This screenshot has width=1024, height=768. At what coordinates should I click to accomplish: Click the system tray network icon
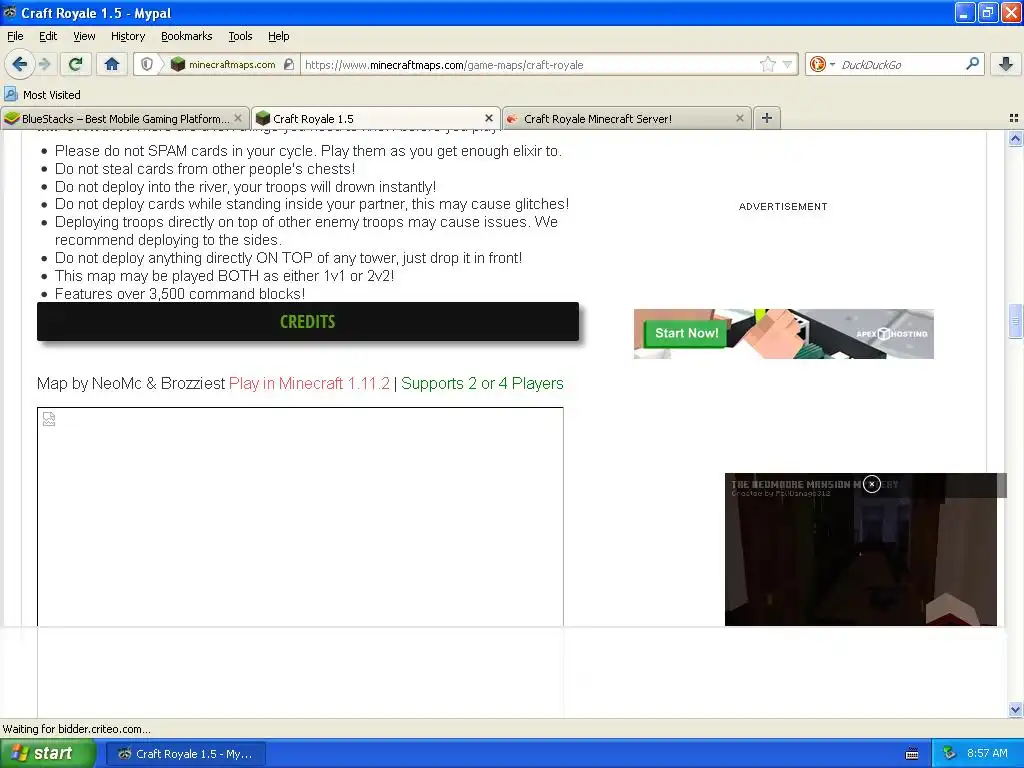point(949,754)
